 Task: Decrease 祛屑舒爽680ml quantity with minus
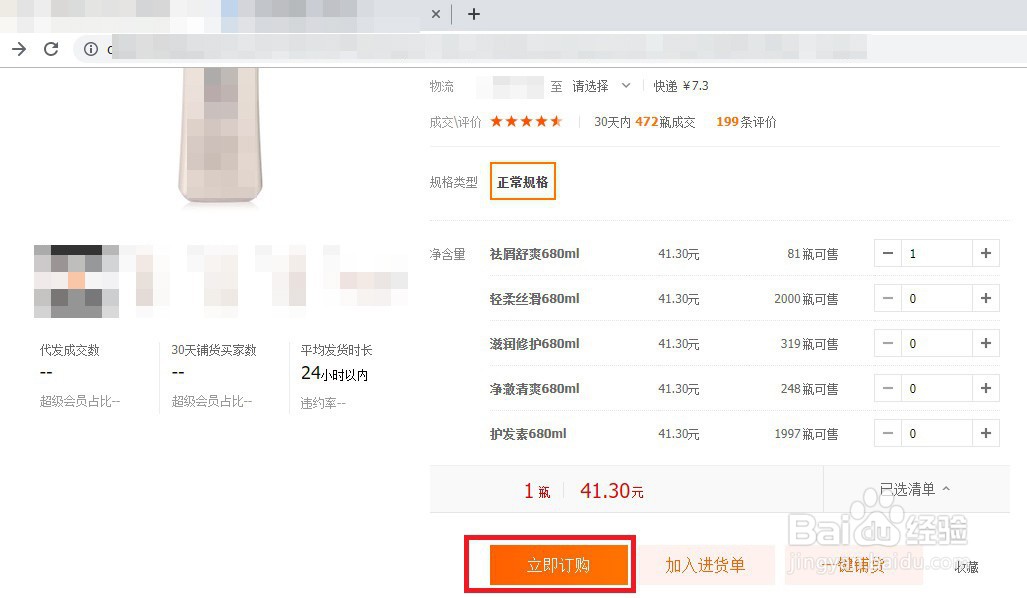887,253
